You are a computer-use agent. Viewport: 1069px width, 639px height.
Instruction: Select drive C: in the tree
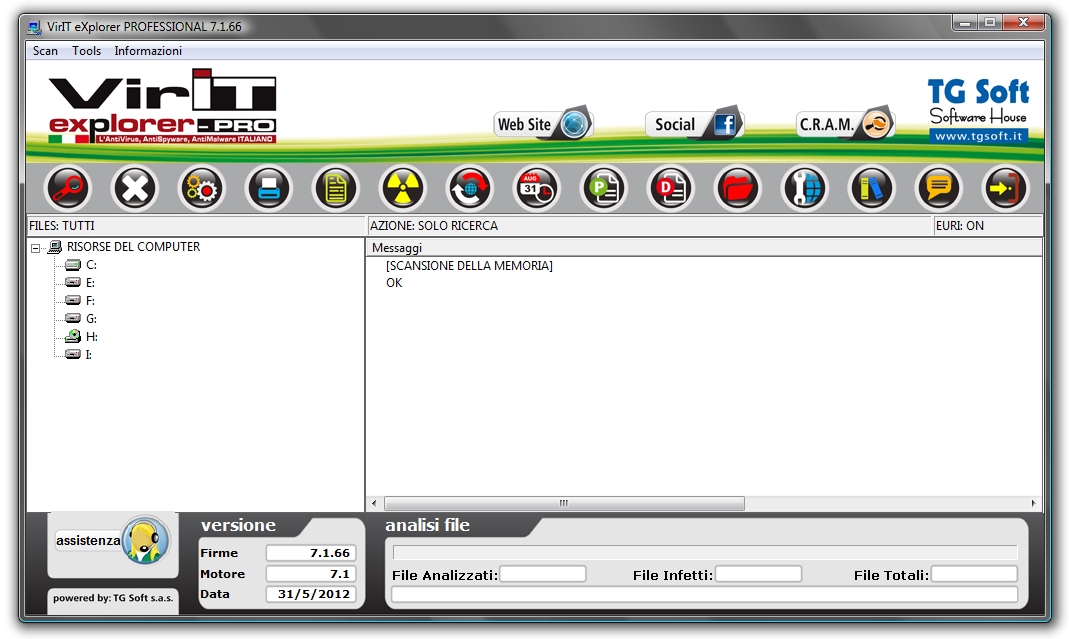pyautogui.click(x=91, y=265)
